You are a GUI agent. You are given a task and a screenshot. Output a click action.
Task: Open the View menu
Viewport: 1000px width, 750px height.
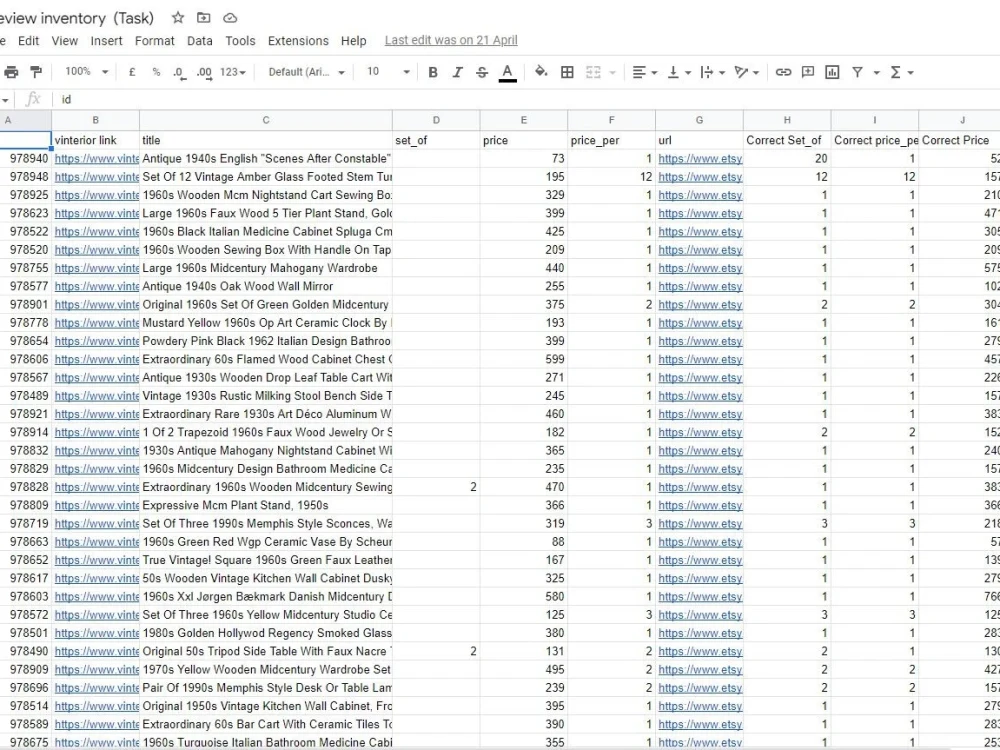coord(64,41)
